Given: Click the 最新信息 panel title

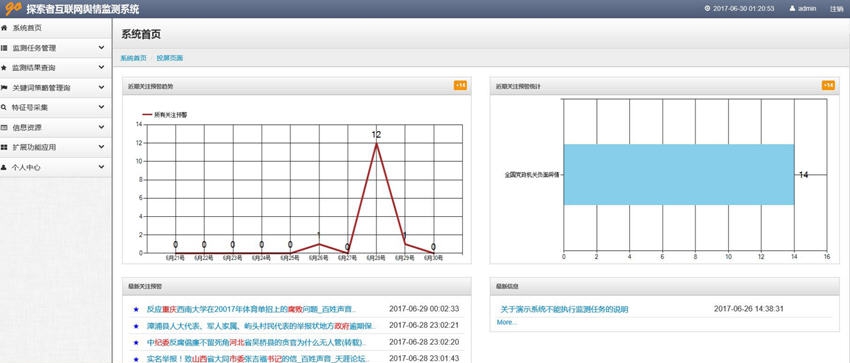Looking at the screenshot, I should click(x=506, y=286).
